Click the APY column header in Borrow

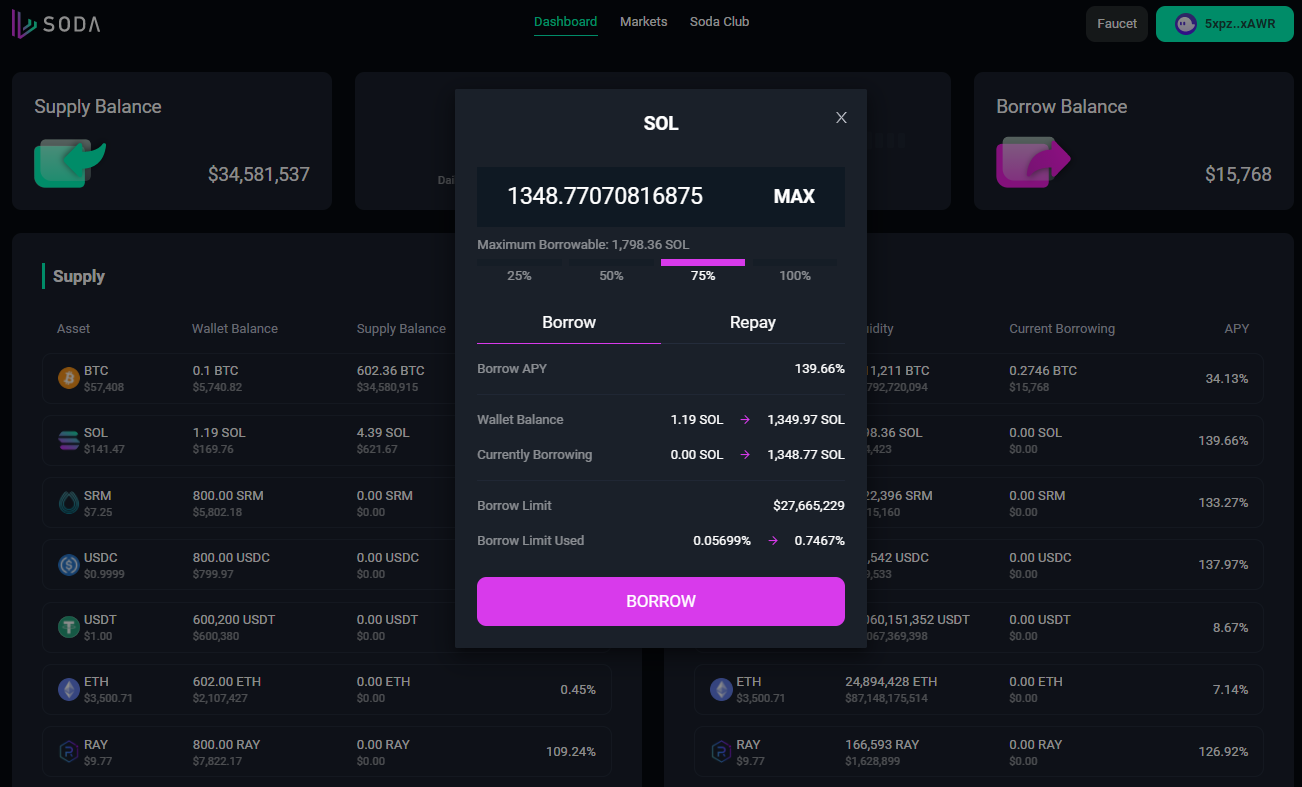[1237, 329]
